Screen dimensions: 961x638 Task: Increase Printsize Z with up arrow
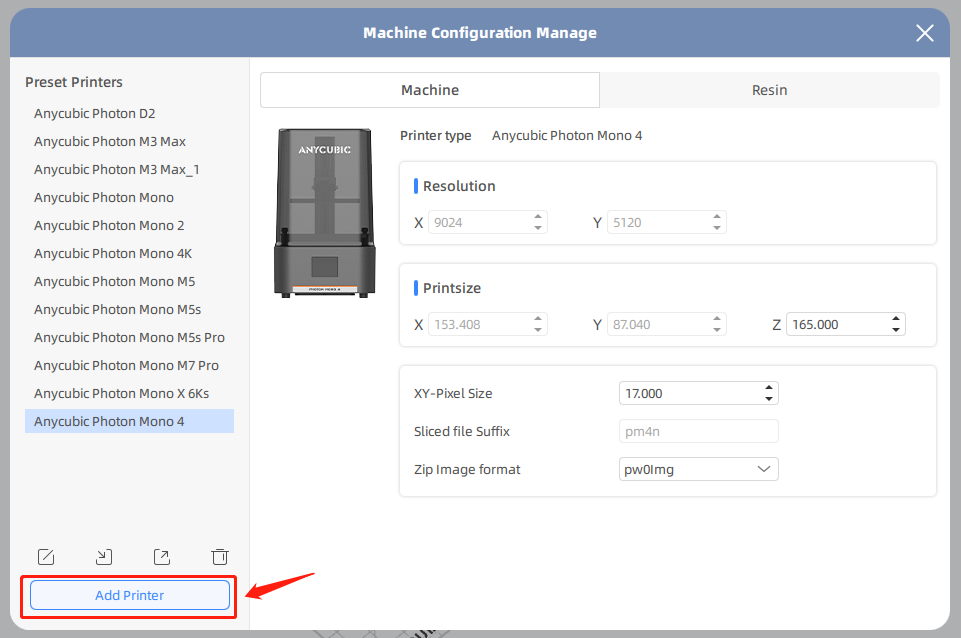point(896,319)
